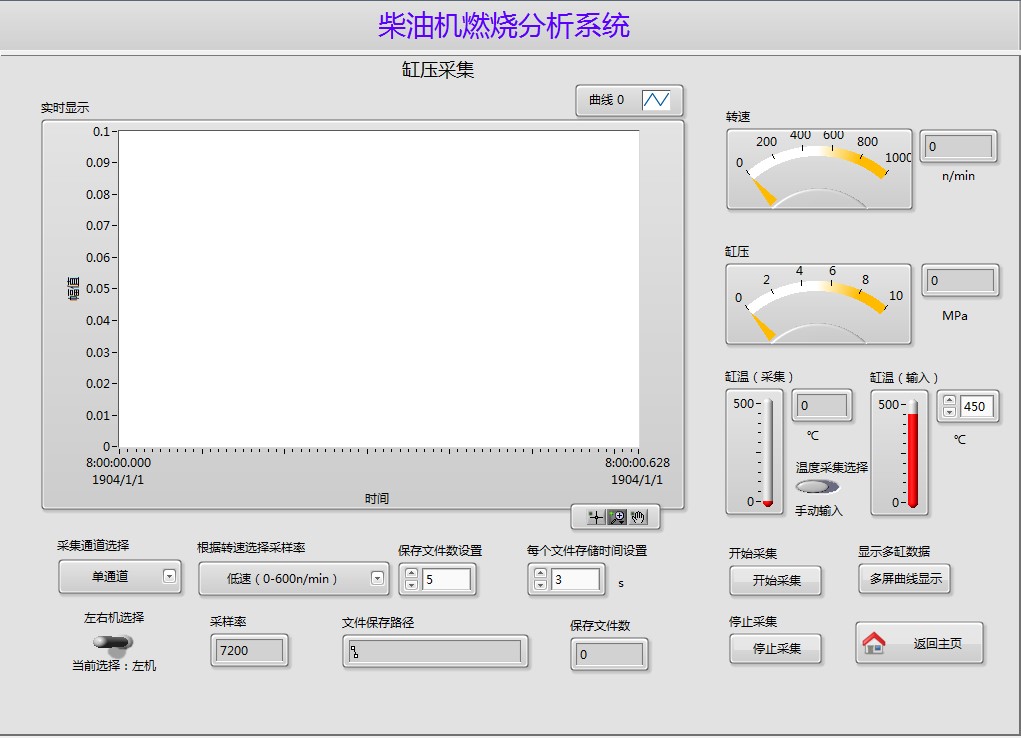
Task: Click the 开始采集 button
Action: tap(776, 580)
